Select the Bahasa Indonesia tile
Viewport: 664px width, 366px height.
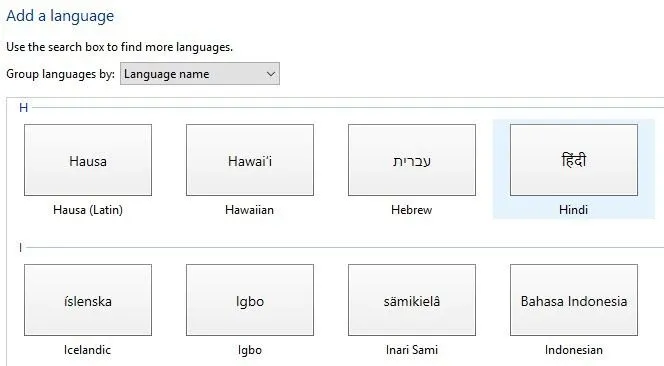tap(574, 300)
